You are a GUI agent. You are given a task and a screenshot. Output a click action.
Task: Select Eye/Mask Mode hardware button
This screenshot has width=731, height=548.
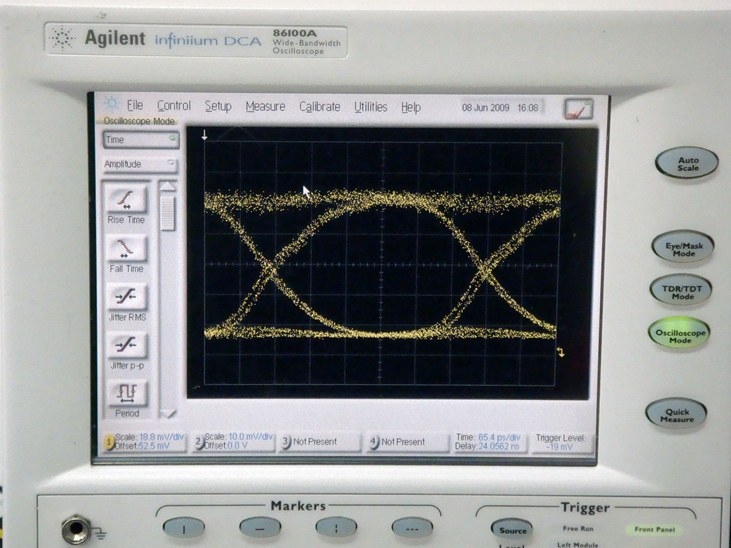point(683,247)
